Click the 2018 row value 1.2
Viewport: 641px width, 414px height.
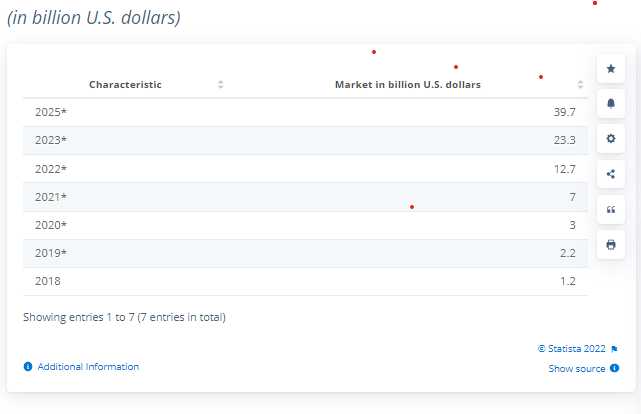tap(567, 281)
